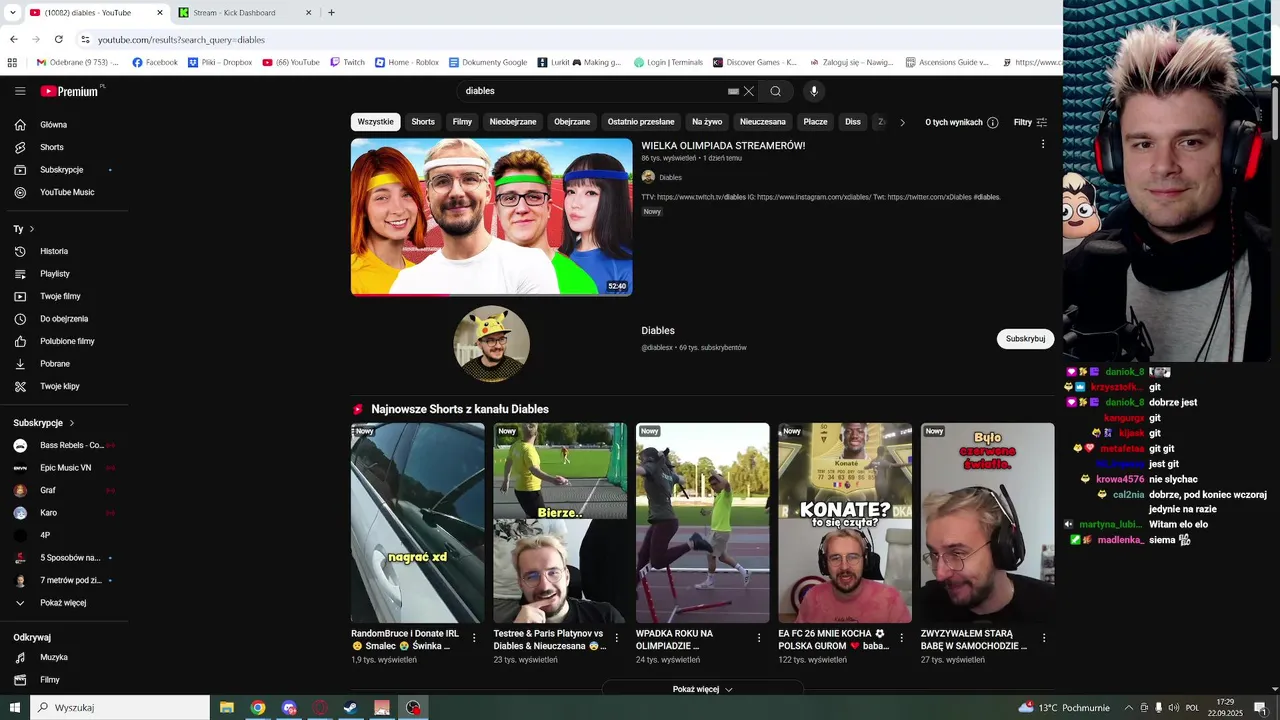Open options for Testree & Paris Platynov short

coord(617,638)
